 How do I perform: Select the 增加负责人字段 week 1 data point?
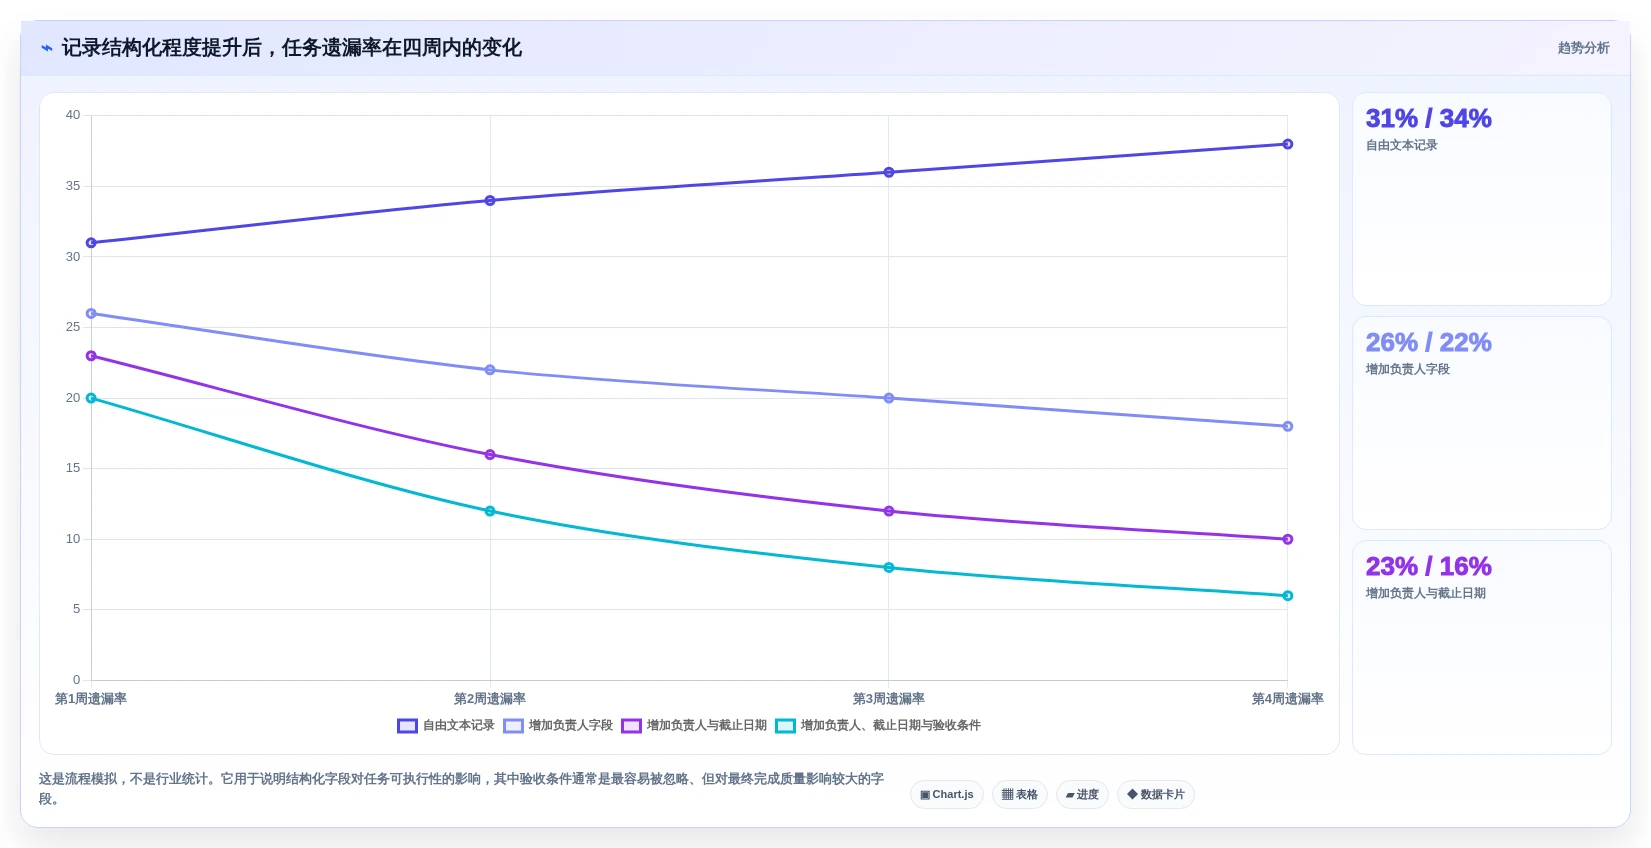tap(91, 314)
